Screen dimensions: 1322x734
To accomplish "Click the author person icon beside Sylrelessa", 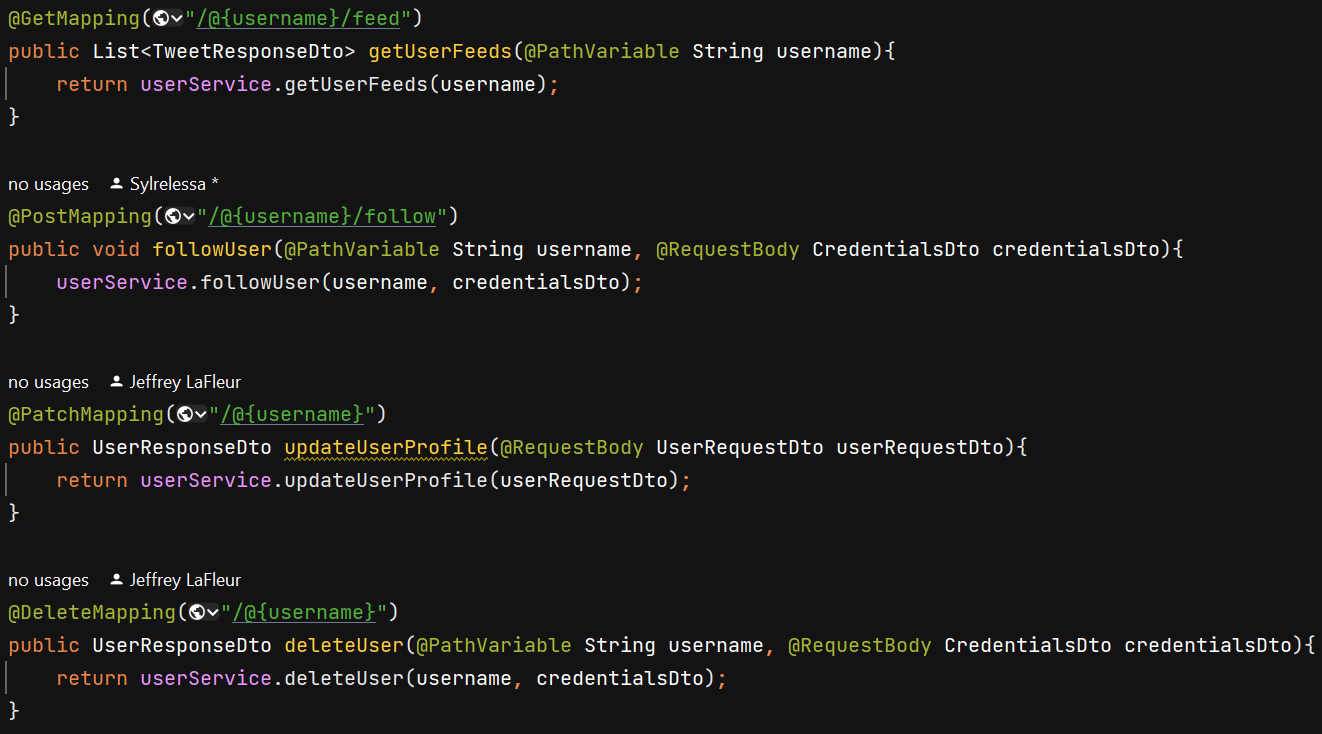I will 116,184.
